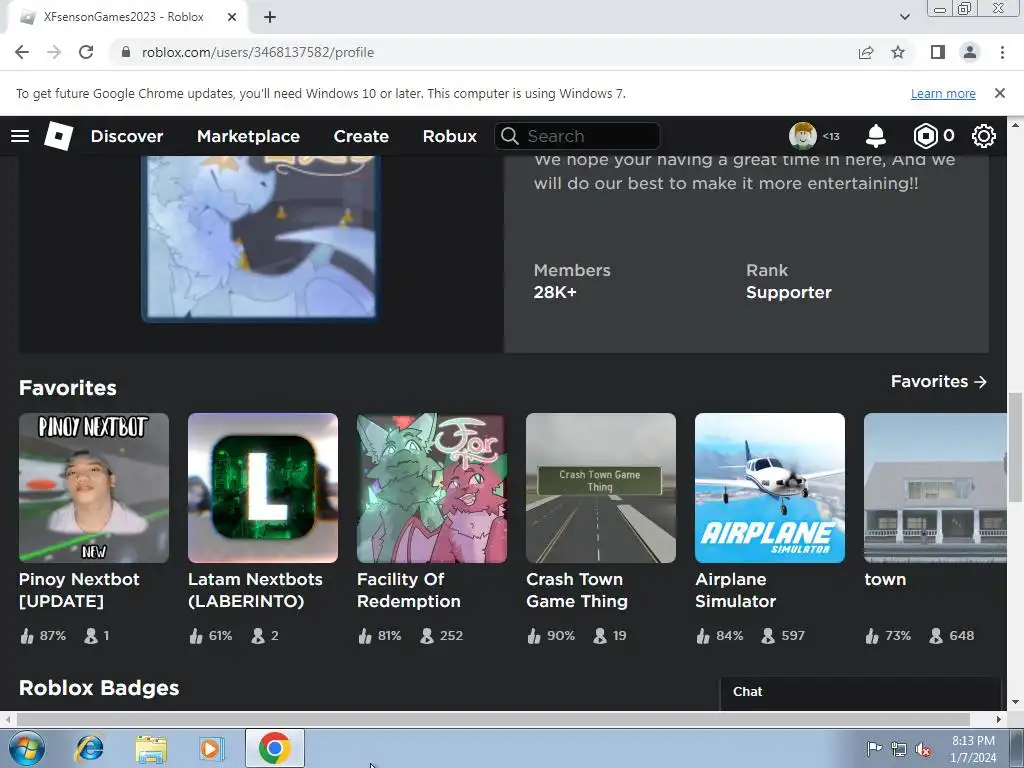The image size is (1024, 768).
Task: Open the Chat panel
Action: 860,692
